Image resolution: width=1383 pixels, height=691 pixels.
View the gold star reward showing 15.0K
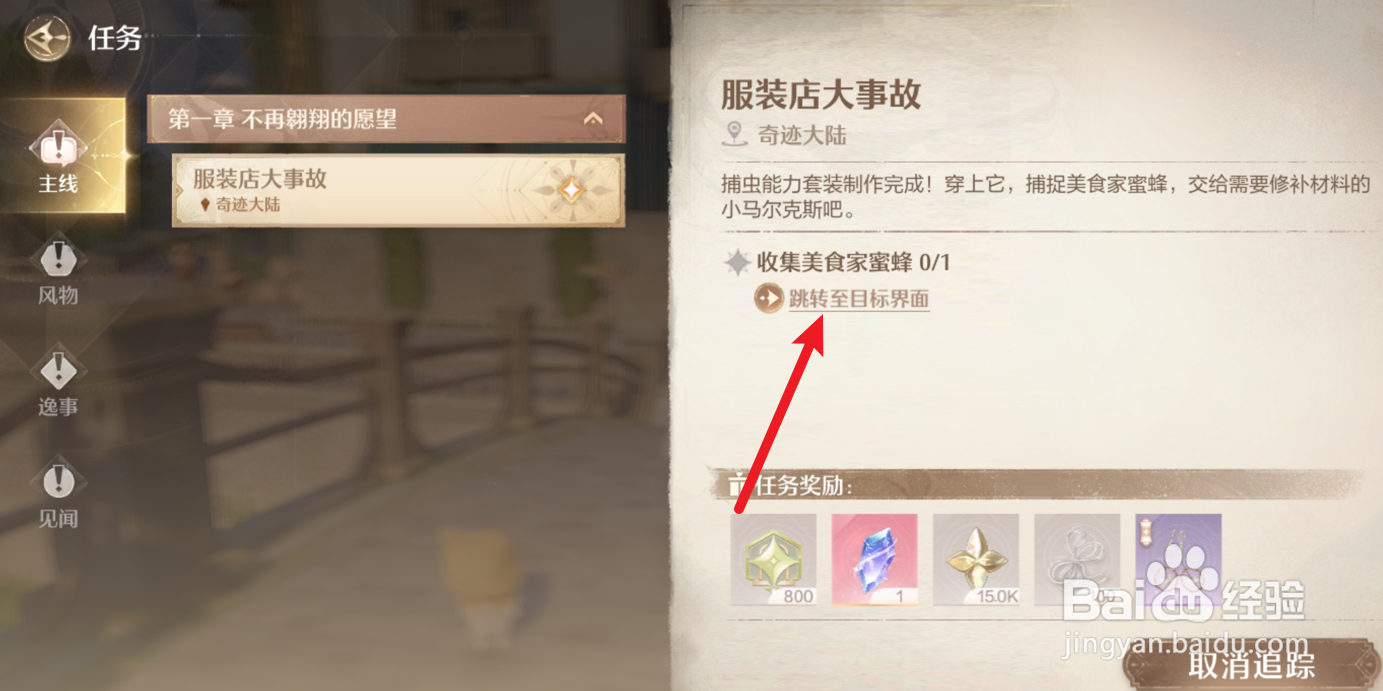point(976,560)
